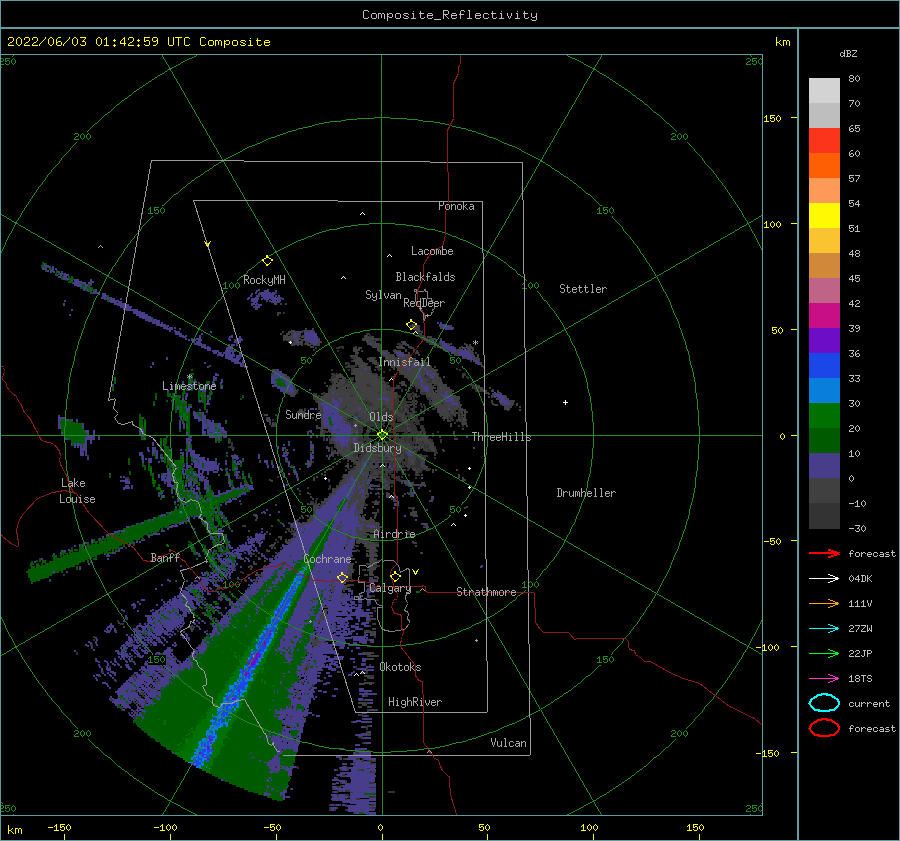Click the magenta 18TS arrow legend icon

[824, 679]
